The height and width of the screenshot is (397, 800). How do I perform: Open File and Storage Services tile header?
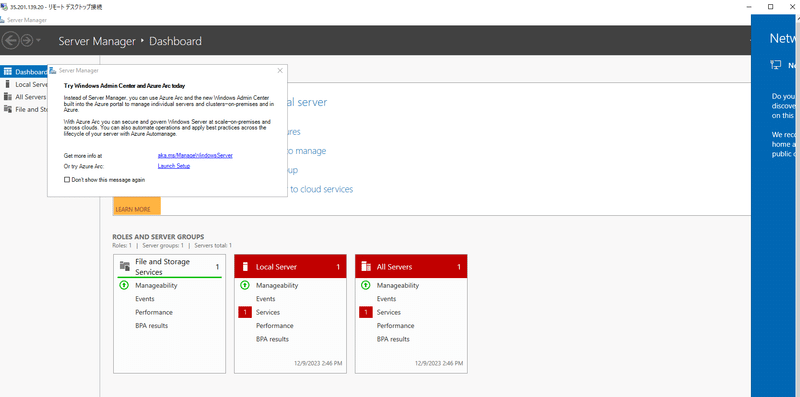(x=169, y=266)
